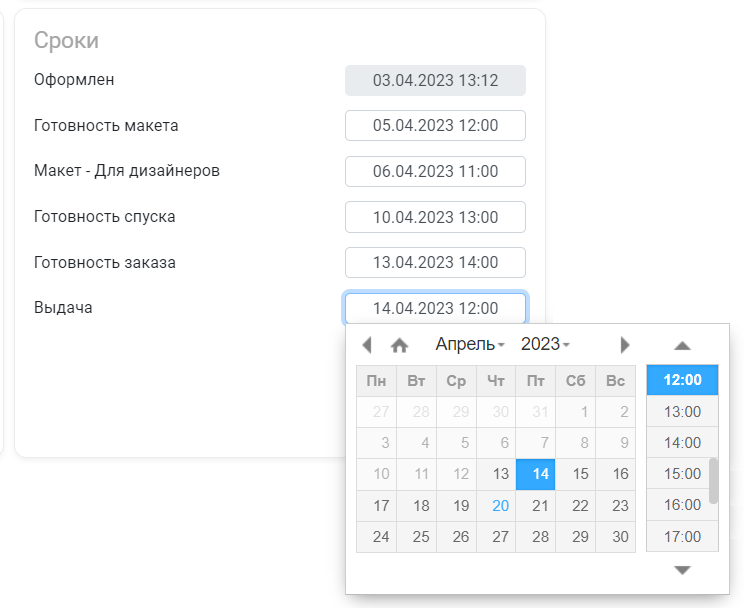
Task: Open the 2023 year dropdown
Action: point(545,344)
